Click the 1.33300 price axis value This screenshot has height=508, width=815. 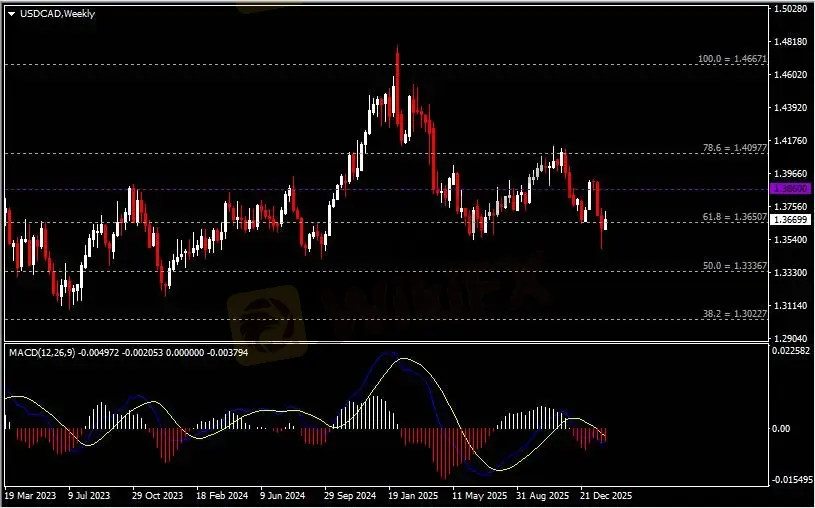[791, 273]
